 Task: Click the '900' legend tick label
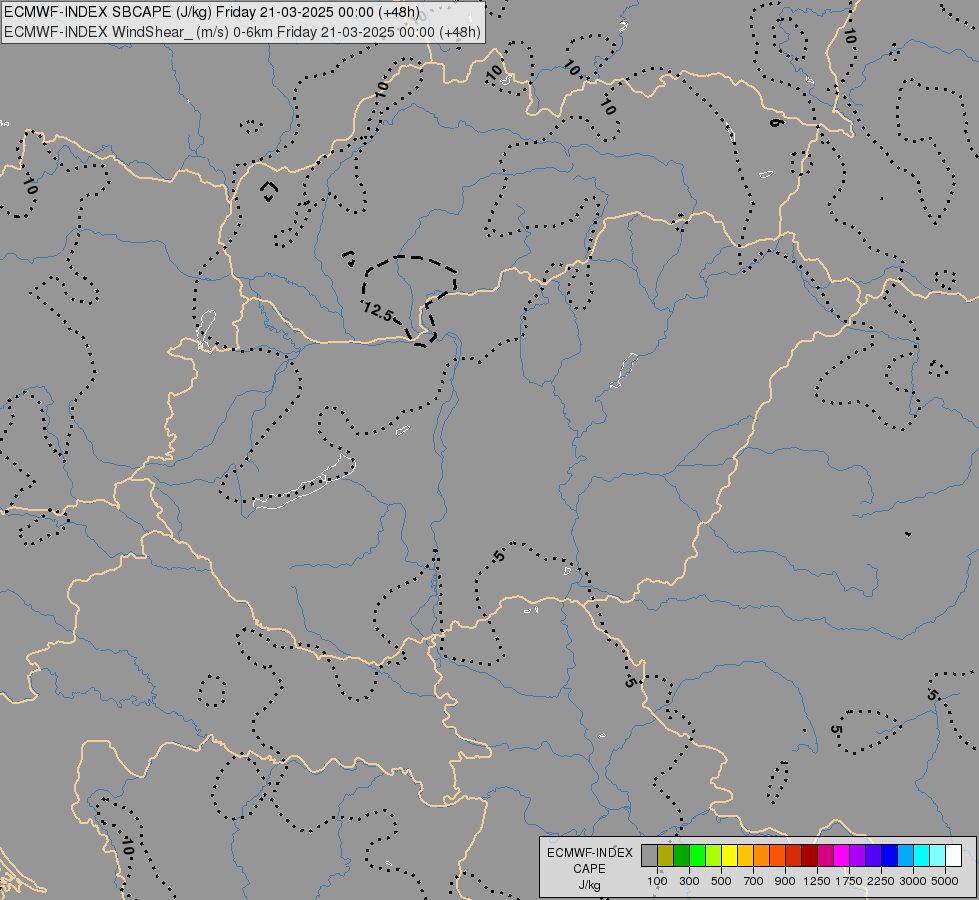pos(785,881)
